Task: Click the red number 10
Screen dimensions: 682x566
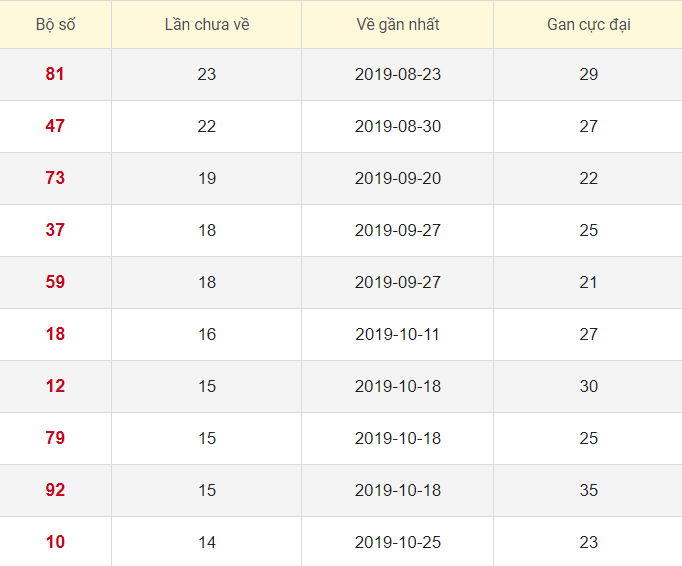Action: pos(55,542)
